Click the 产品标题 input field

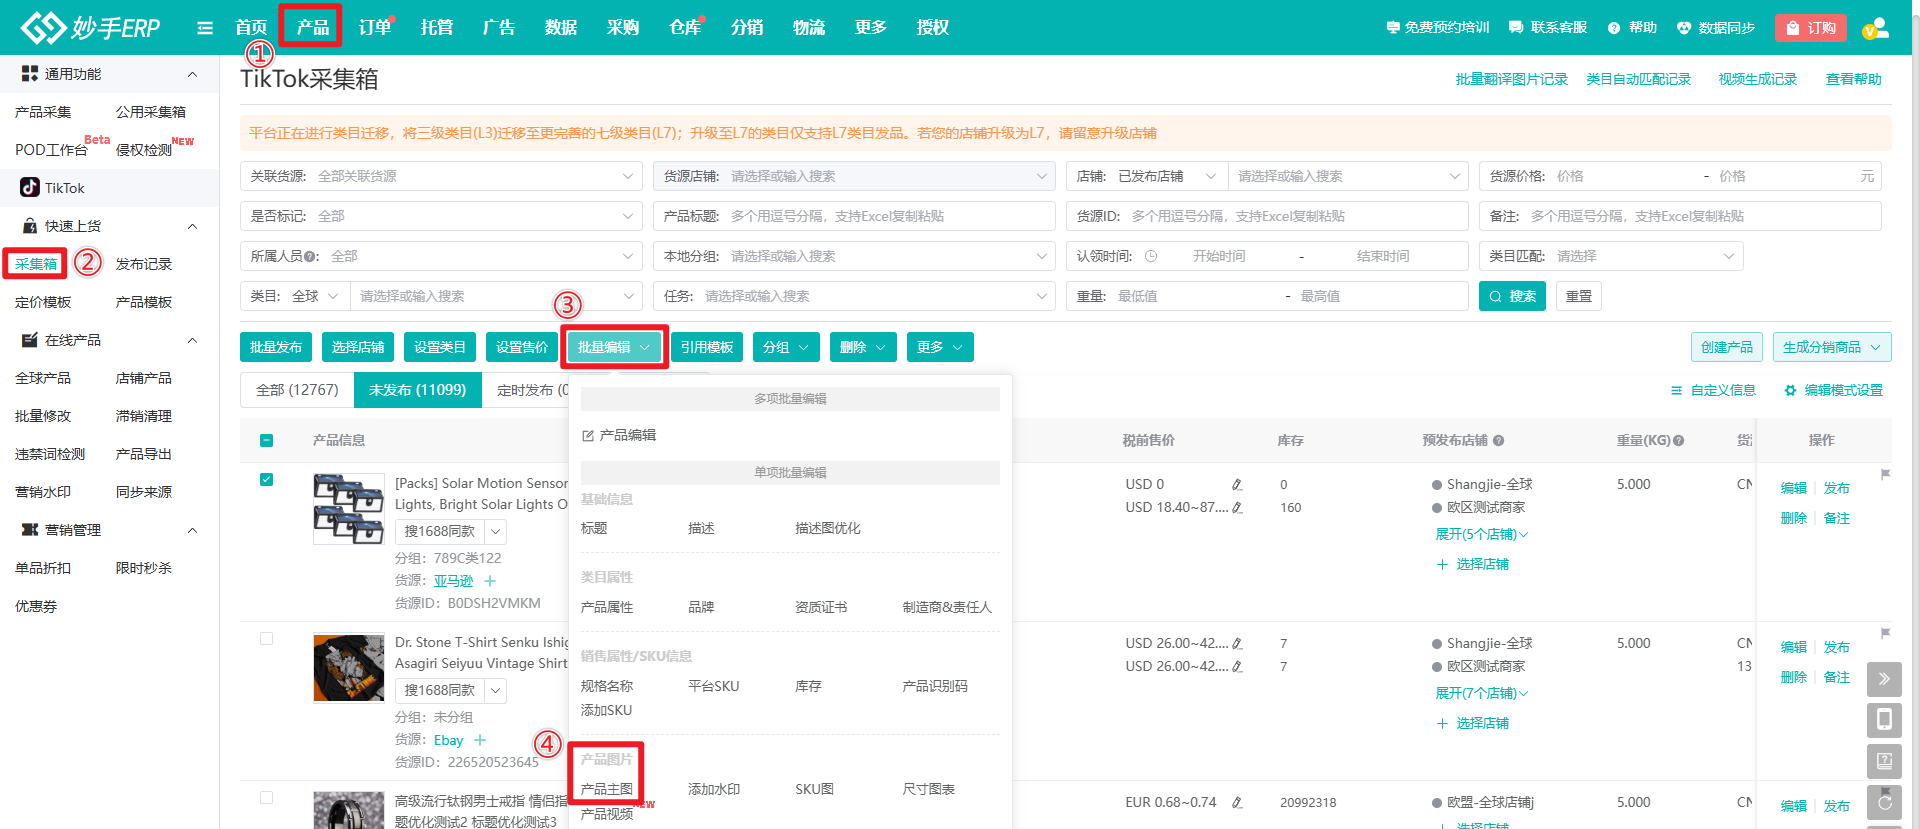[854, 216]
